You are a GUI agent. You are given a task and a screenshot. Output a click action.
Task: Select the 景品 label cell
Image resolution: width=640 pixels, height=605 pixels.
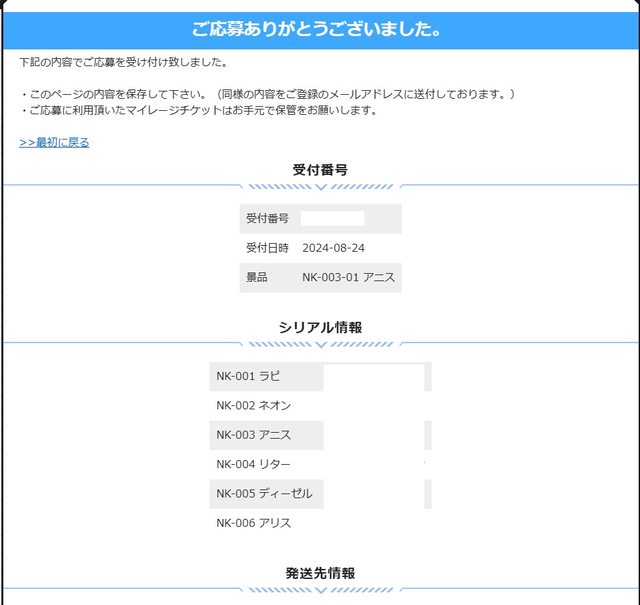pos(257,277)
